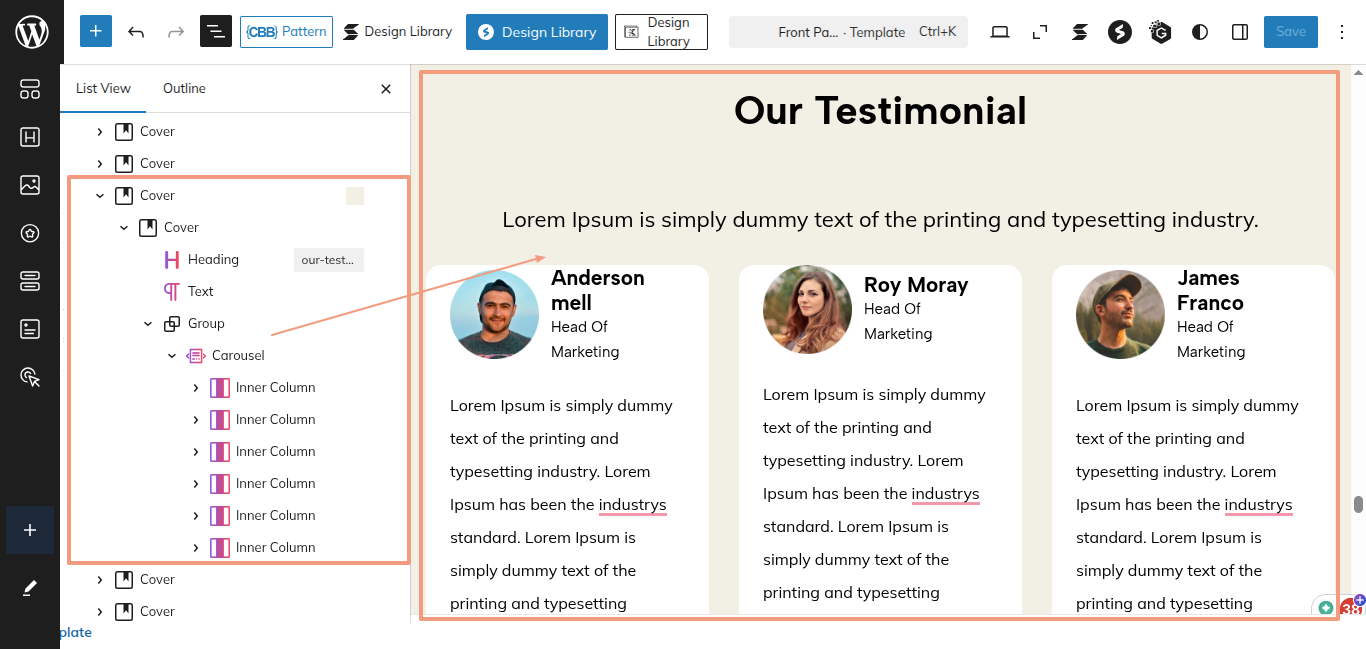Toggle the half-circle Styles icon
This screenshot has width=1366, height=649.
1200,32
